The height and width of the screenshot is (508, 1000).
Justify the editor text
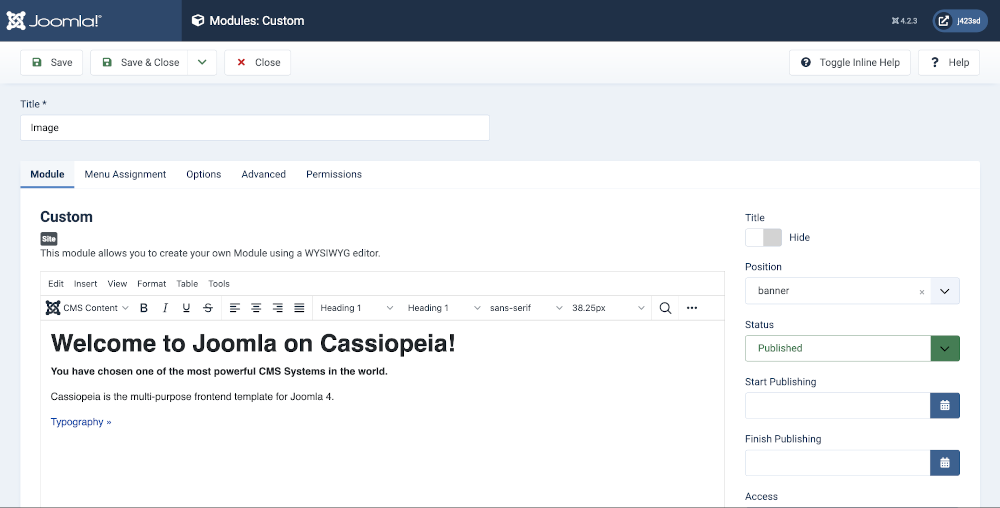click(x=299, y=308)
